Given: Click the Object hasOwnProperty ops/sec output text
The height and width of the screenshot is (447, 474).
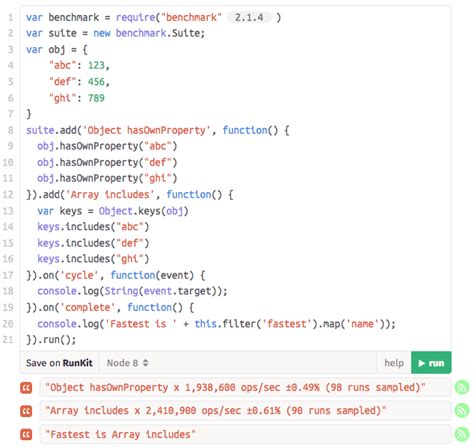Looking at the screenshot, I should [235, 387].
